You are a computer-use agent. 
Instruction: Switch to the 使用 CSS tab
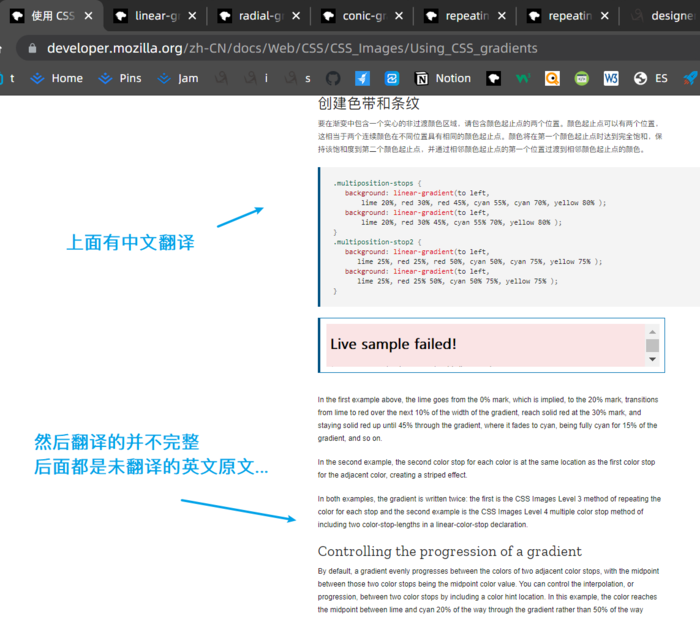pyautogui.click(x=51, y=16)
